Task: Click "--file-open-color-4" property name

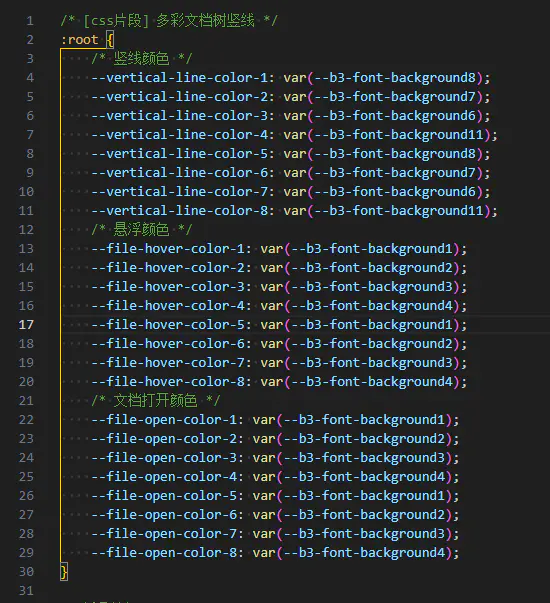Action: click(x=164, y=476)
